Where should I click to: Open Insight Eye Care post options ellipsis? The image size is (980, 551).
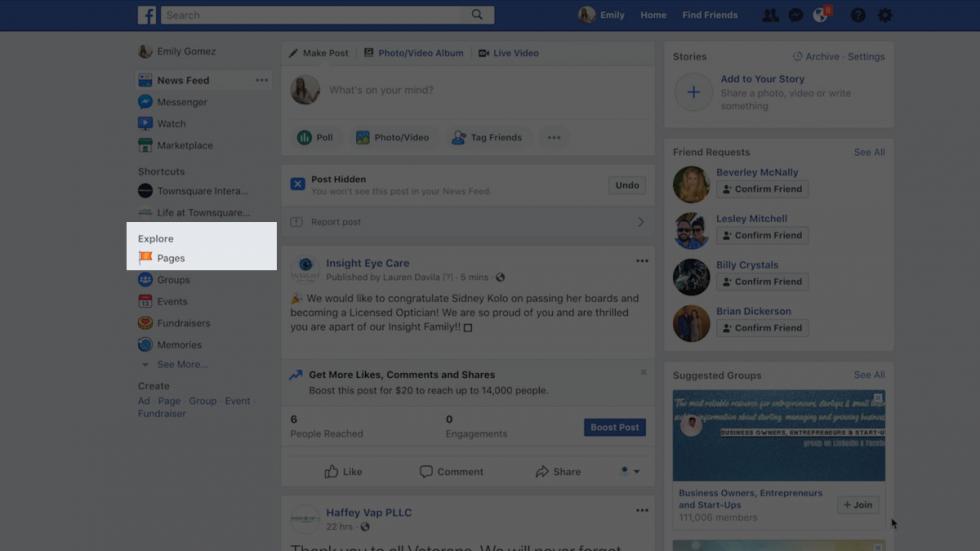pyautogui.click(x=642, y=261)
